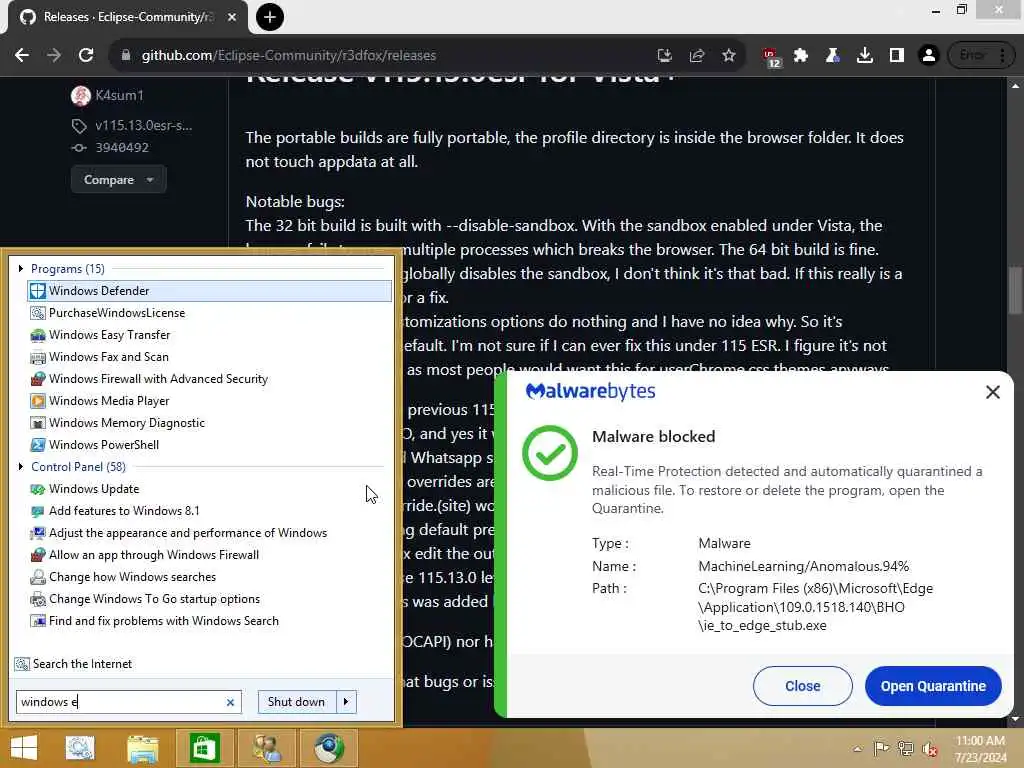Click the share page icon

pyautogui.click(x=697, y=56)
